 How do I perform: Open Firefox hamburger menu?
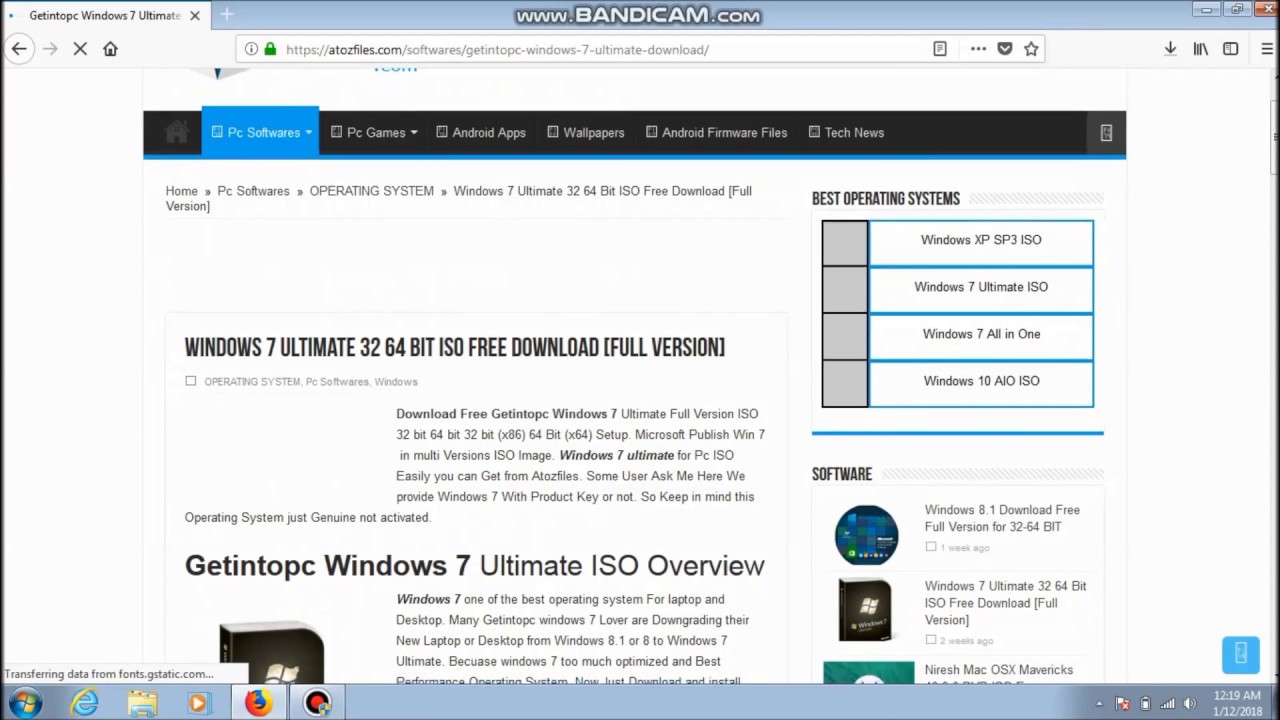[1267, 49]
